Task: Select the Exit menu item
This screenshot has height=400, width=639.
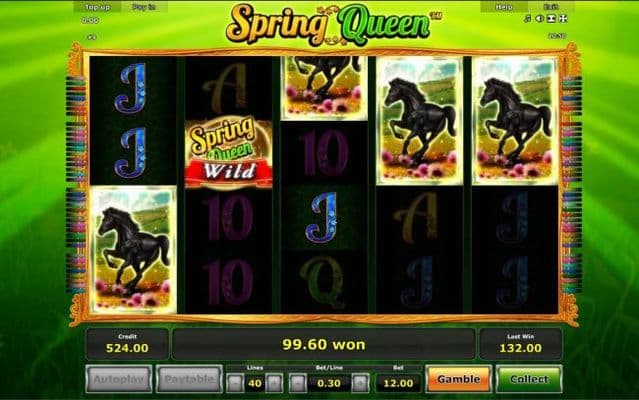Action: tap(551, 7)
